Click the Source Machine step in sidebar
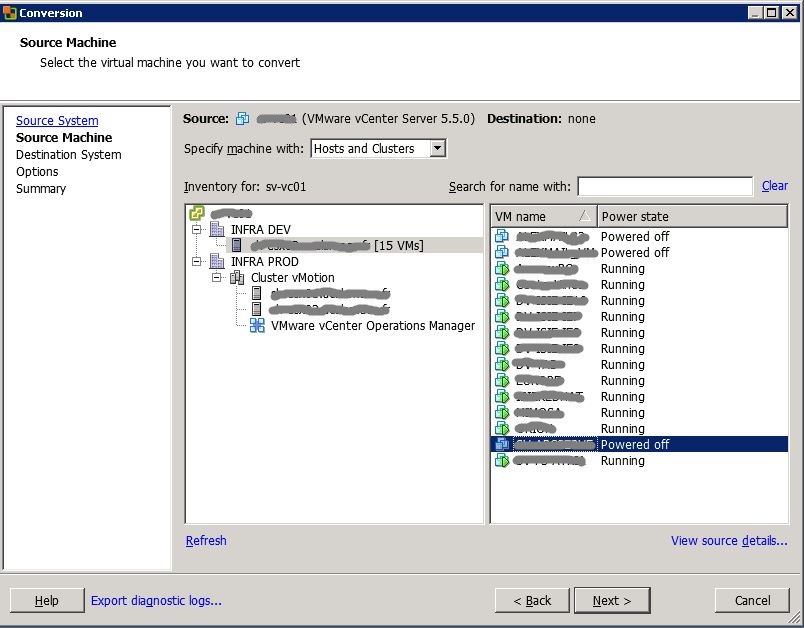804x628 pixels. tap(64, 137)
